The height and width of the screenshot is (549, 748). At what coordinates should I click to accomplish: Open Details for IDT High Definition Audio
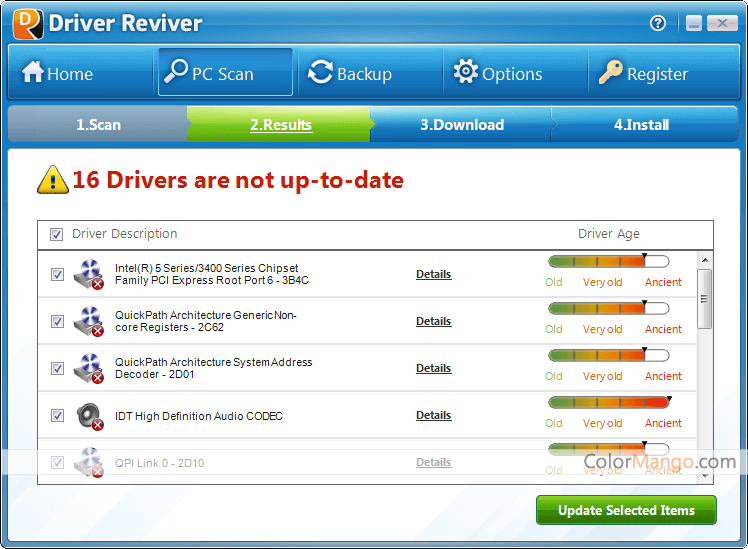(433, 415)
